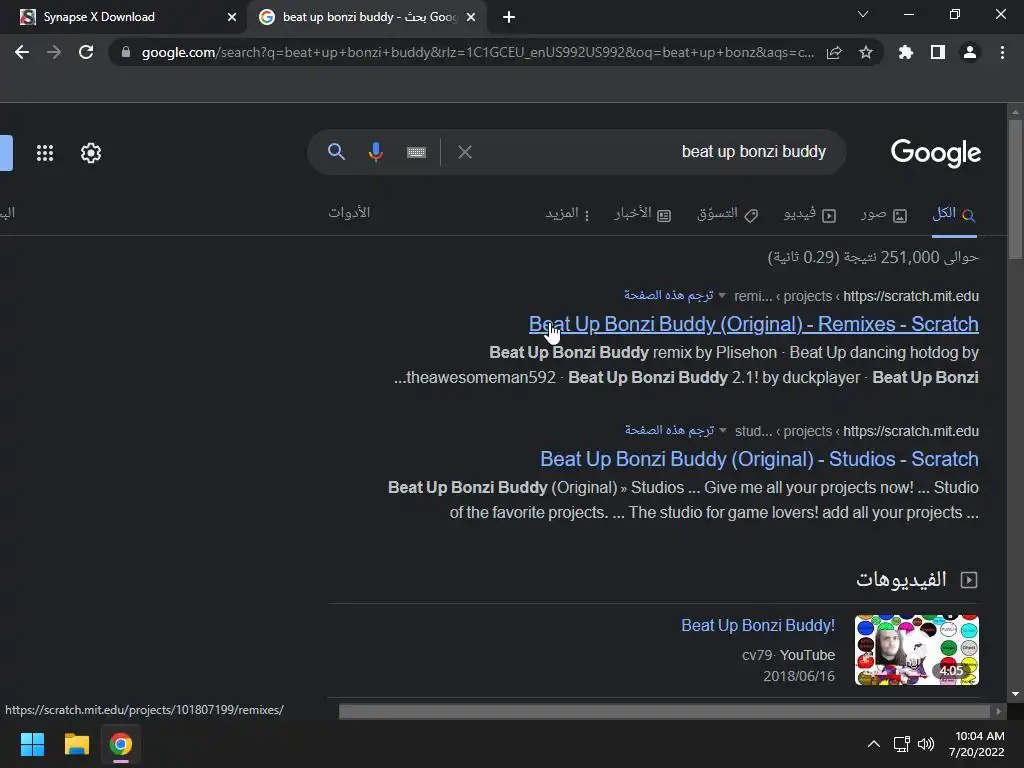Select the All (الكل) results tab
Viewport: 1024px width, 768px height.
(954, 214)
